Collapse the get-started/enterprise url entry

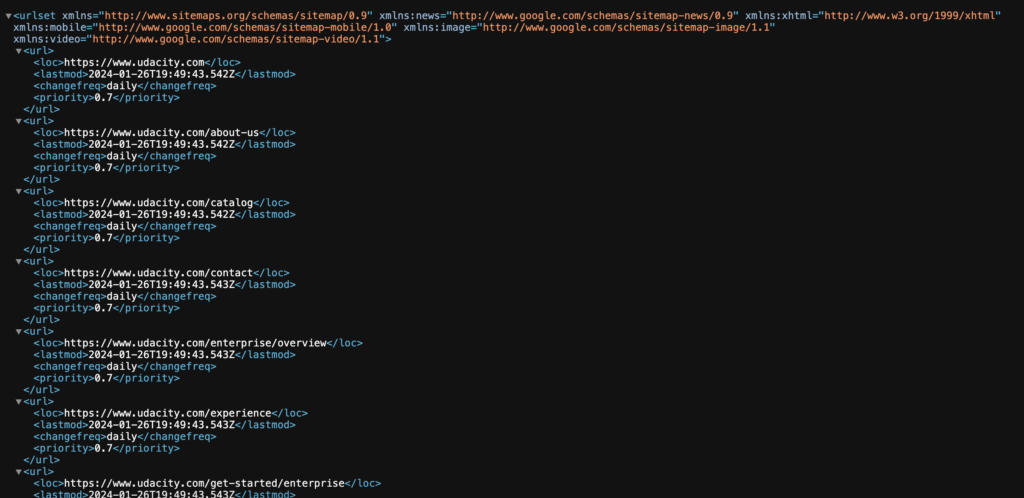pyautogui.click(x=19, y=471)
